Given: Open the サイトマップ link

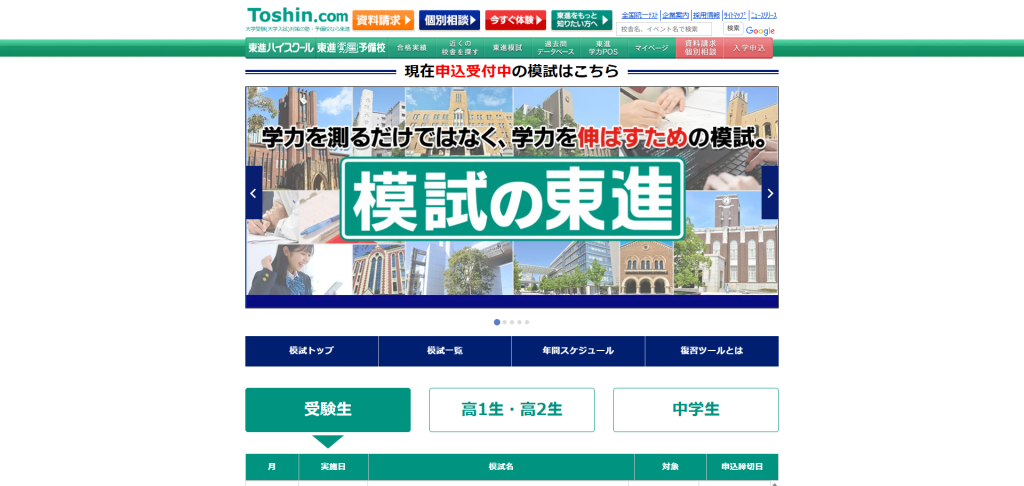Looking at the screenshot, I should click(x=734, y=15).
